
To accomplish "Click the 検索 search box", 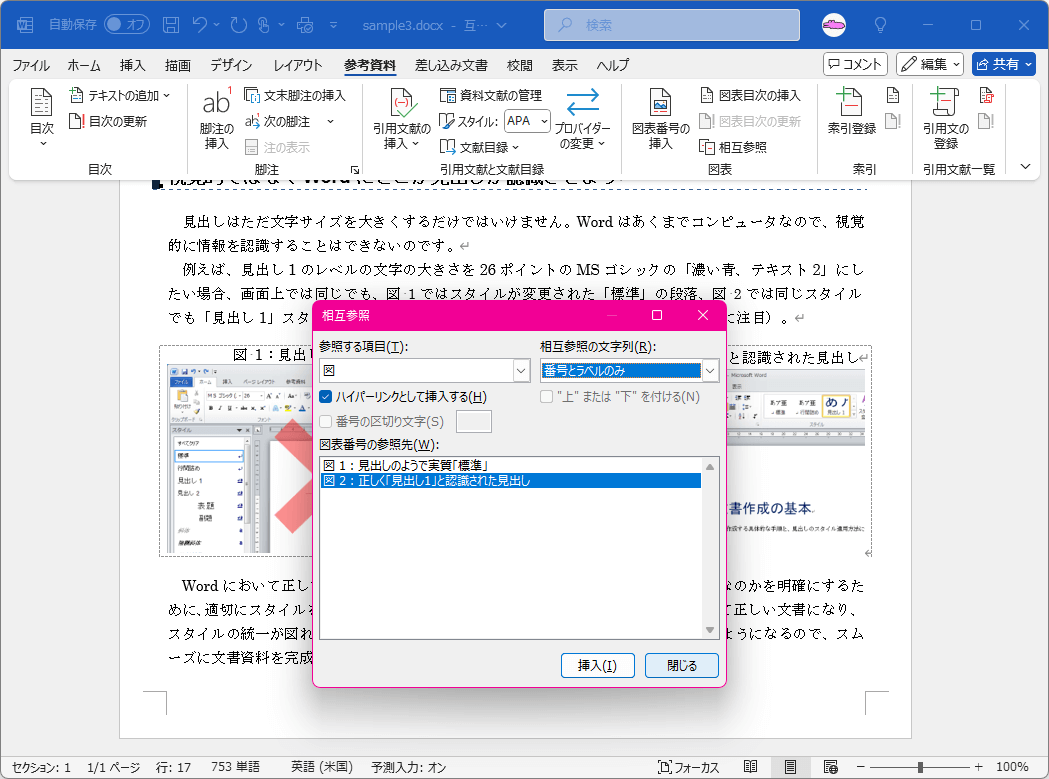I will click(672, 25).
